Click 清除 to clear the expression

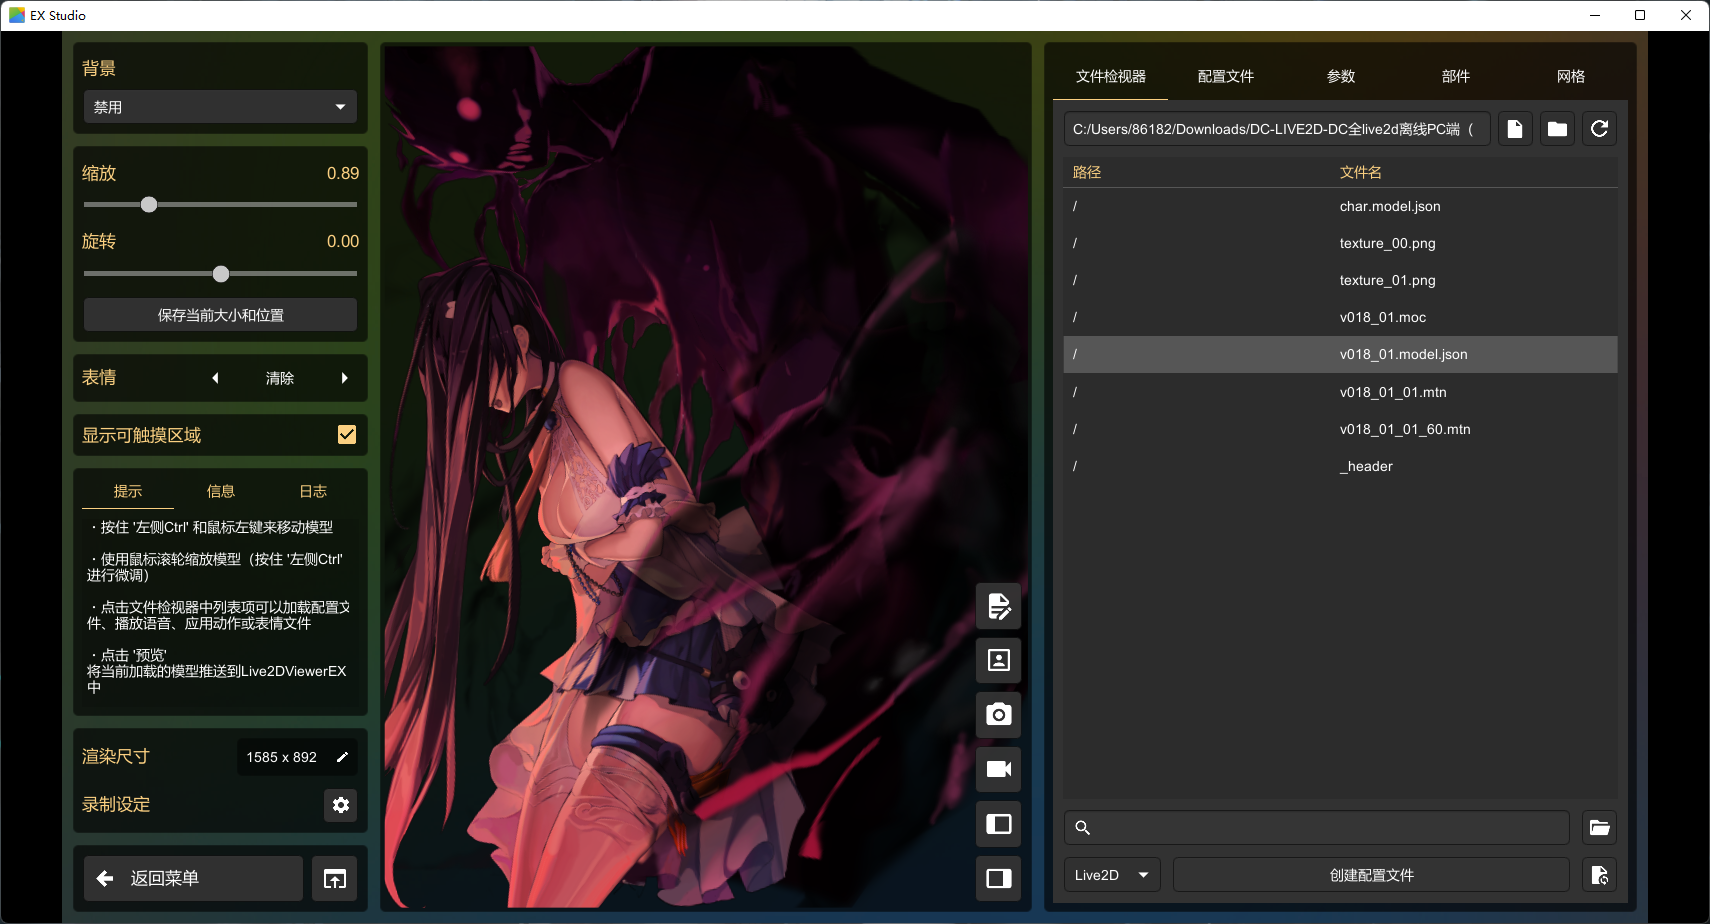(x=280, y=378)
